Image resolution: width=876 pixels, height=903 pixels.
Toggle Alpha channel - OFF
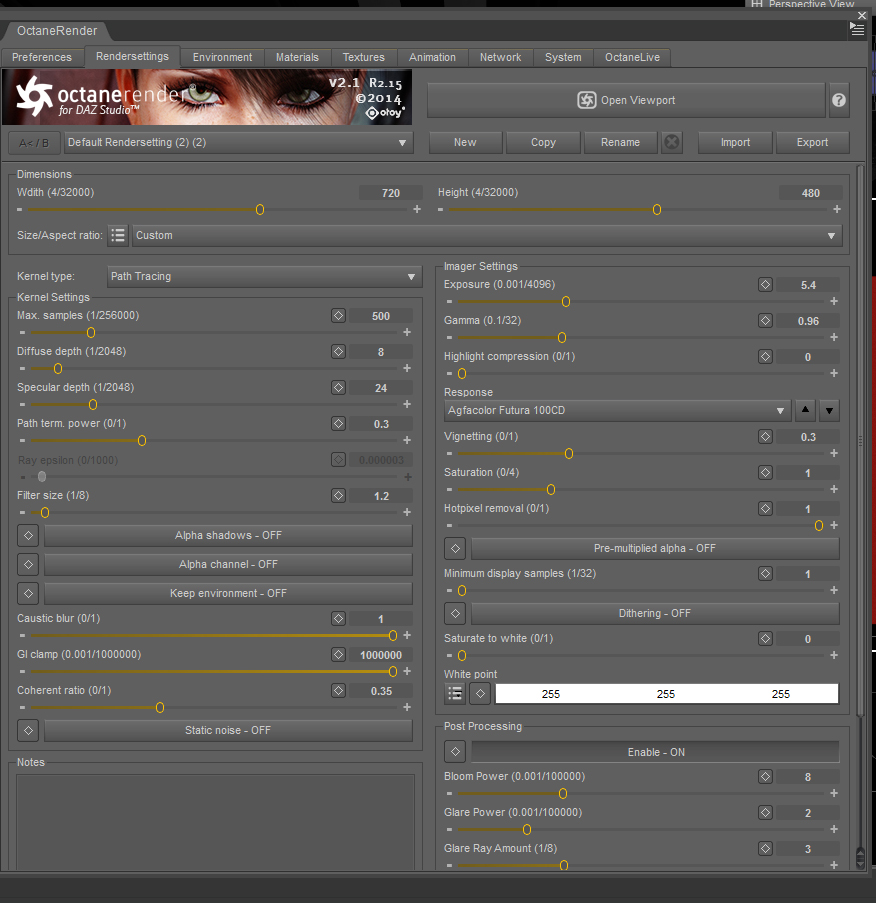pos(228,564)
